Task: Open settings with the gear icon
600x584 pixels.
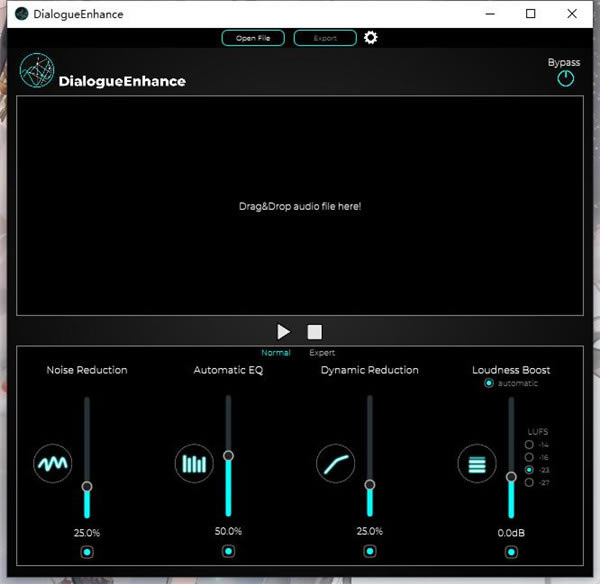Action: [371, 38]
